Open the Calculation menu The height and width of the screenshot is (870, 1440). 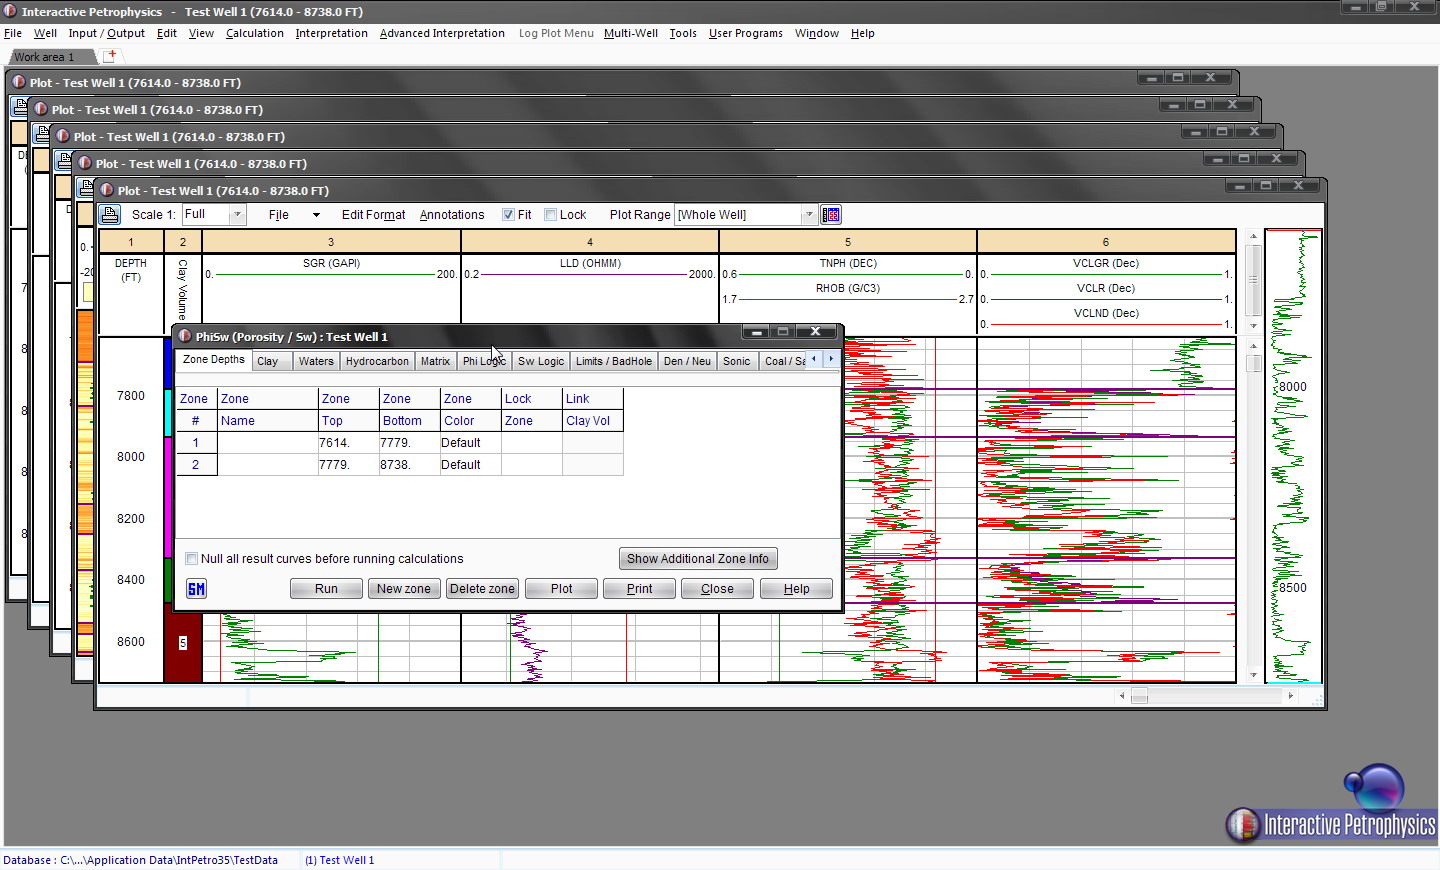coord(255,33)
